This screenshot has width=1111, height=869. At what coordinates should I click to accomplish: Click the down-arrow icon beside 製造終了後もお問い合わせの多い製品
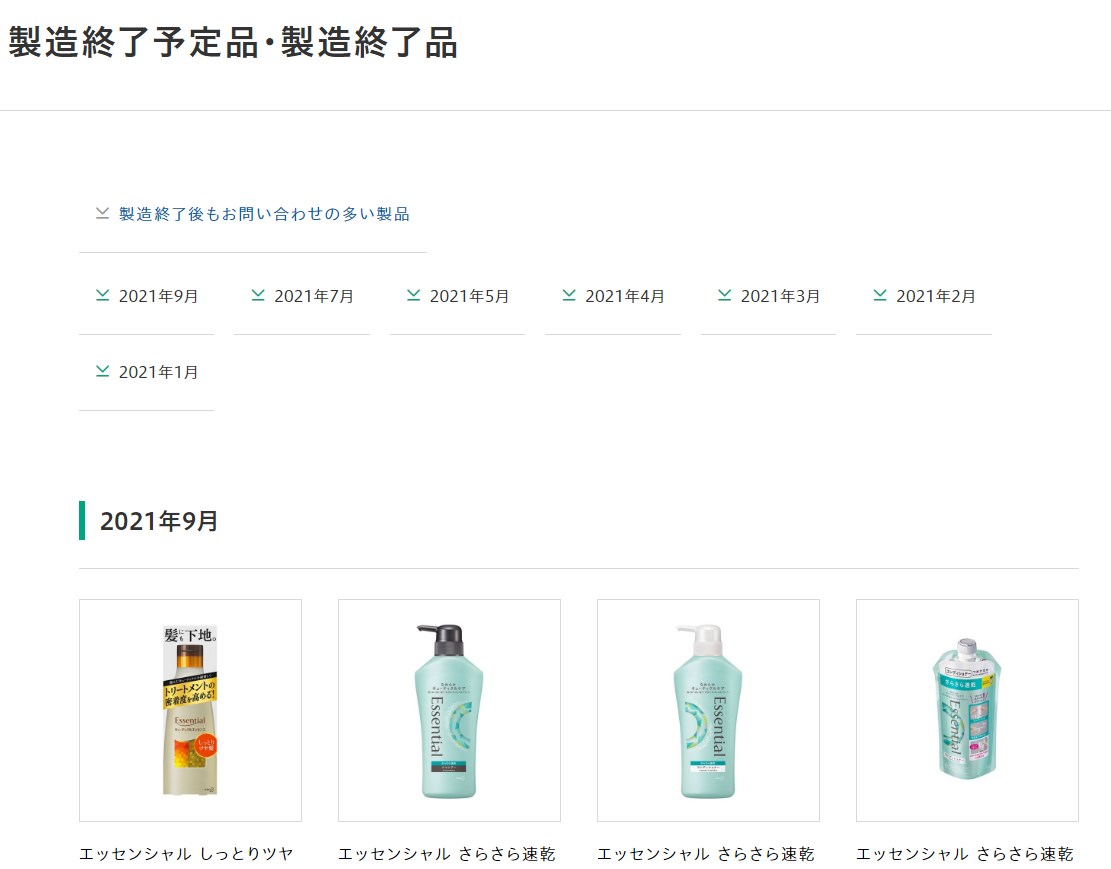click(102, 213)
